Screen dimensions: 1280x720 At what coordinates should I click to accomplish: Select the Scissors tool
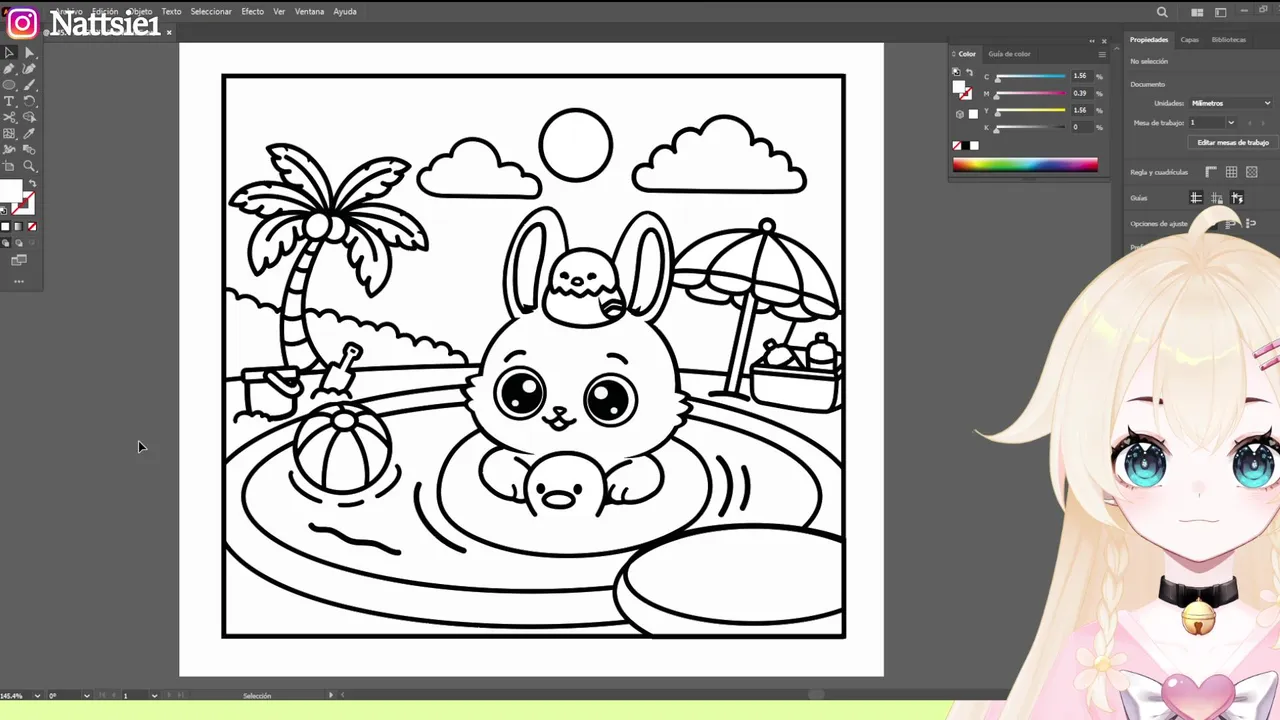[x=9, y=117]
